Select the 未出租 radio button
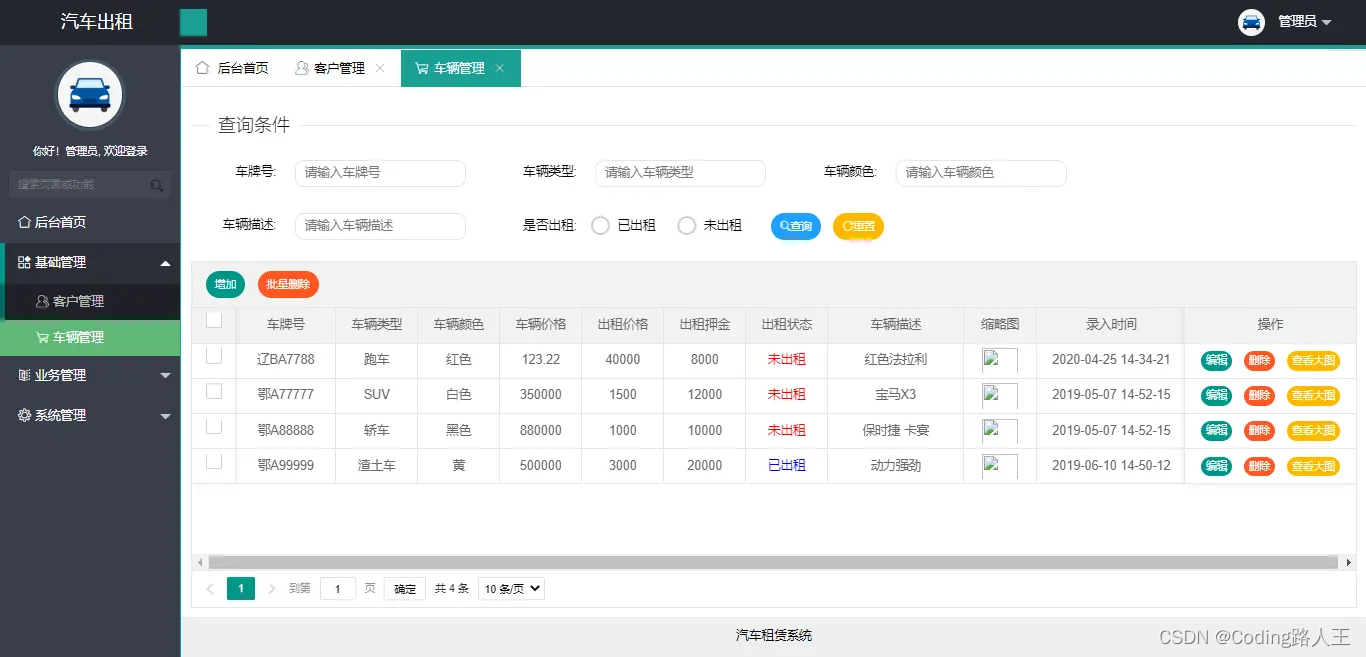 [x=687, y=226]
